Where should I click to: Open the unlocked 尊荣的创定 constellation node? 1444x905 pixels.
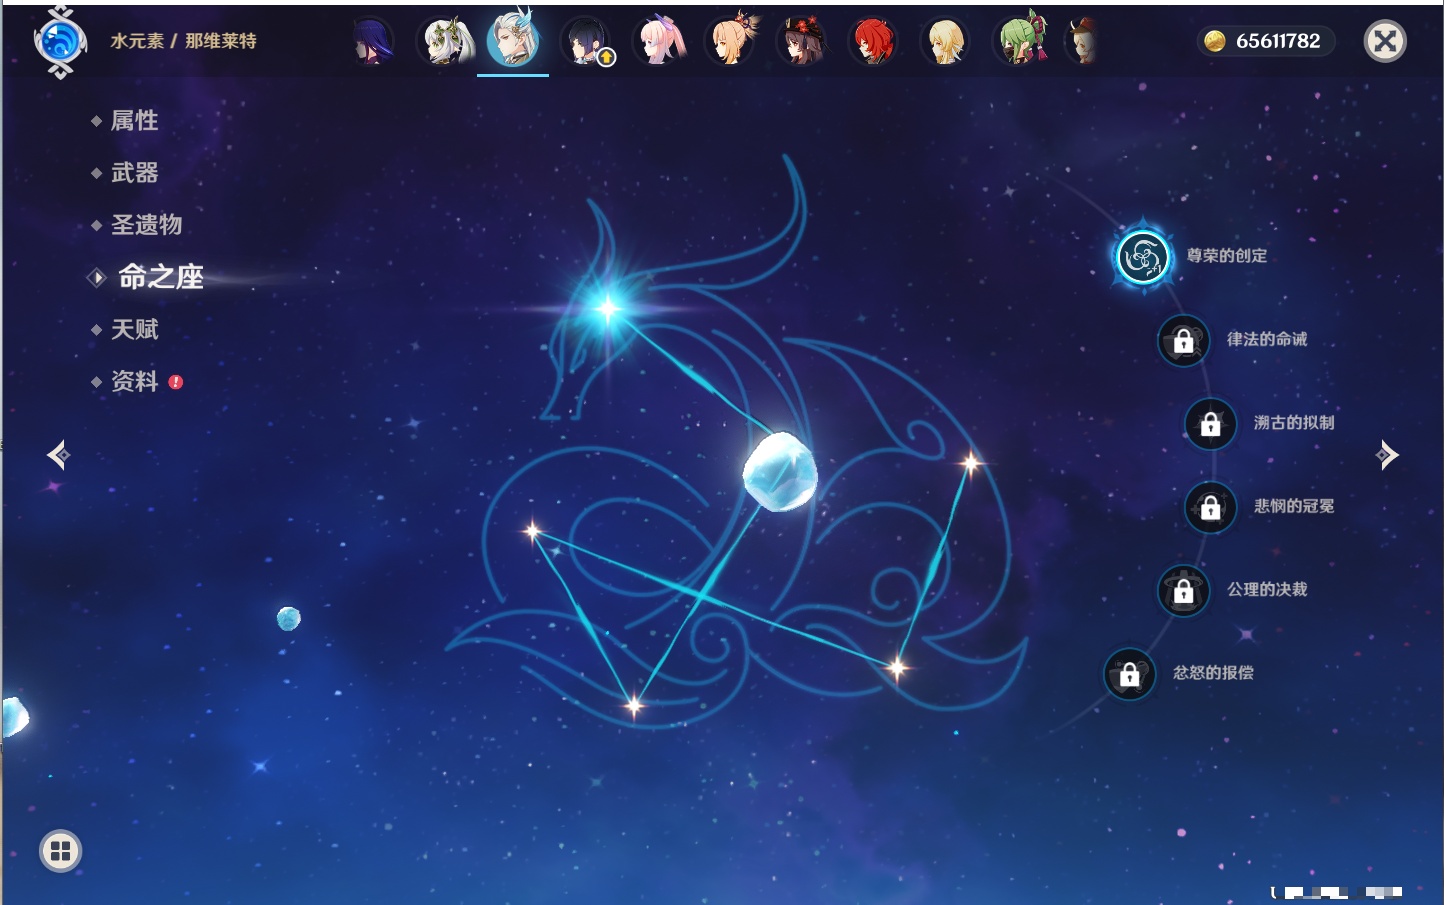pos(1142,256)
